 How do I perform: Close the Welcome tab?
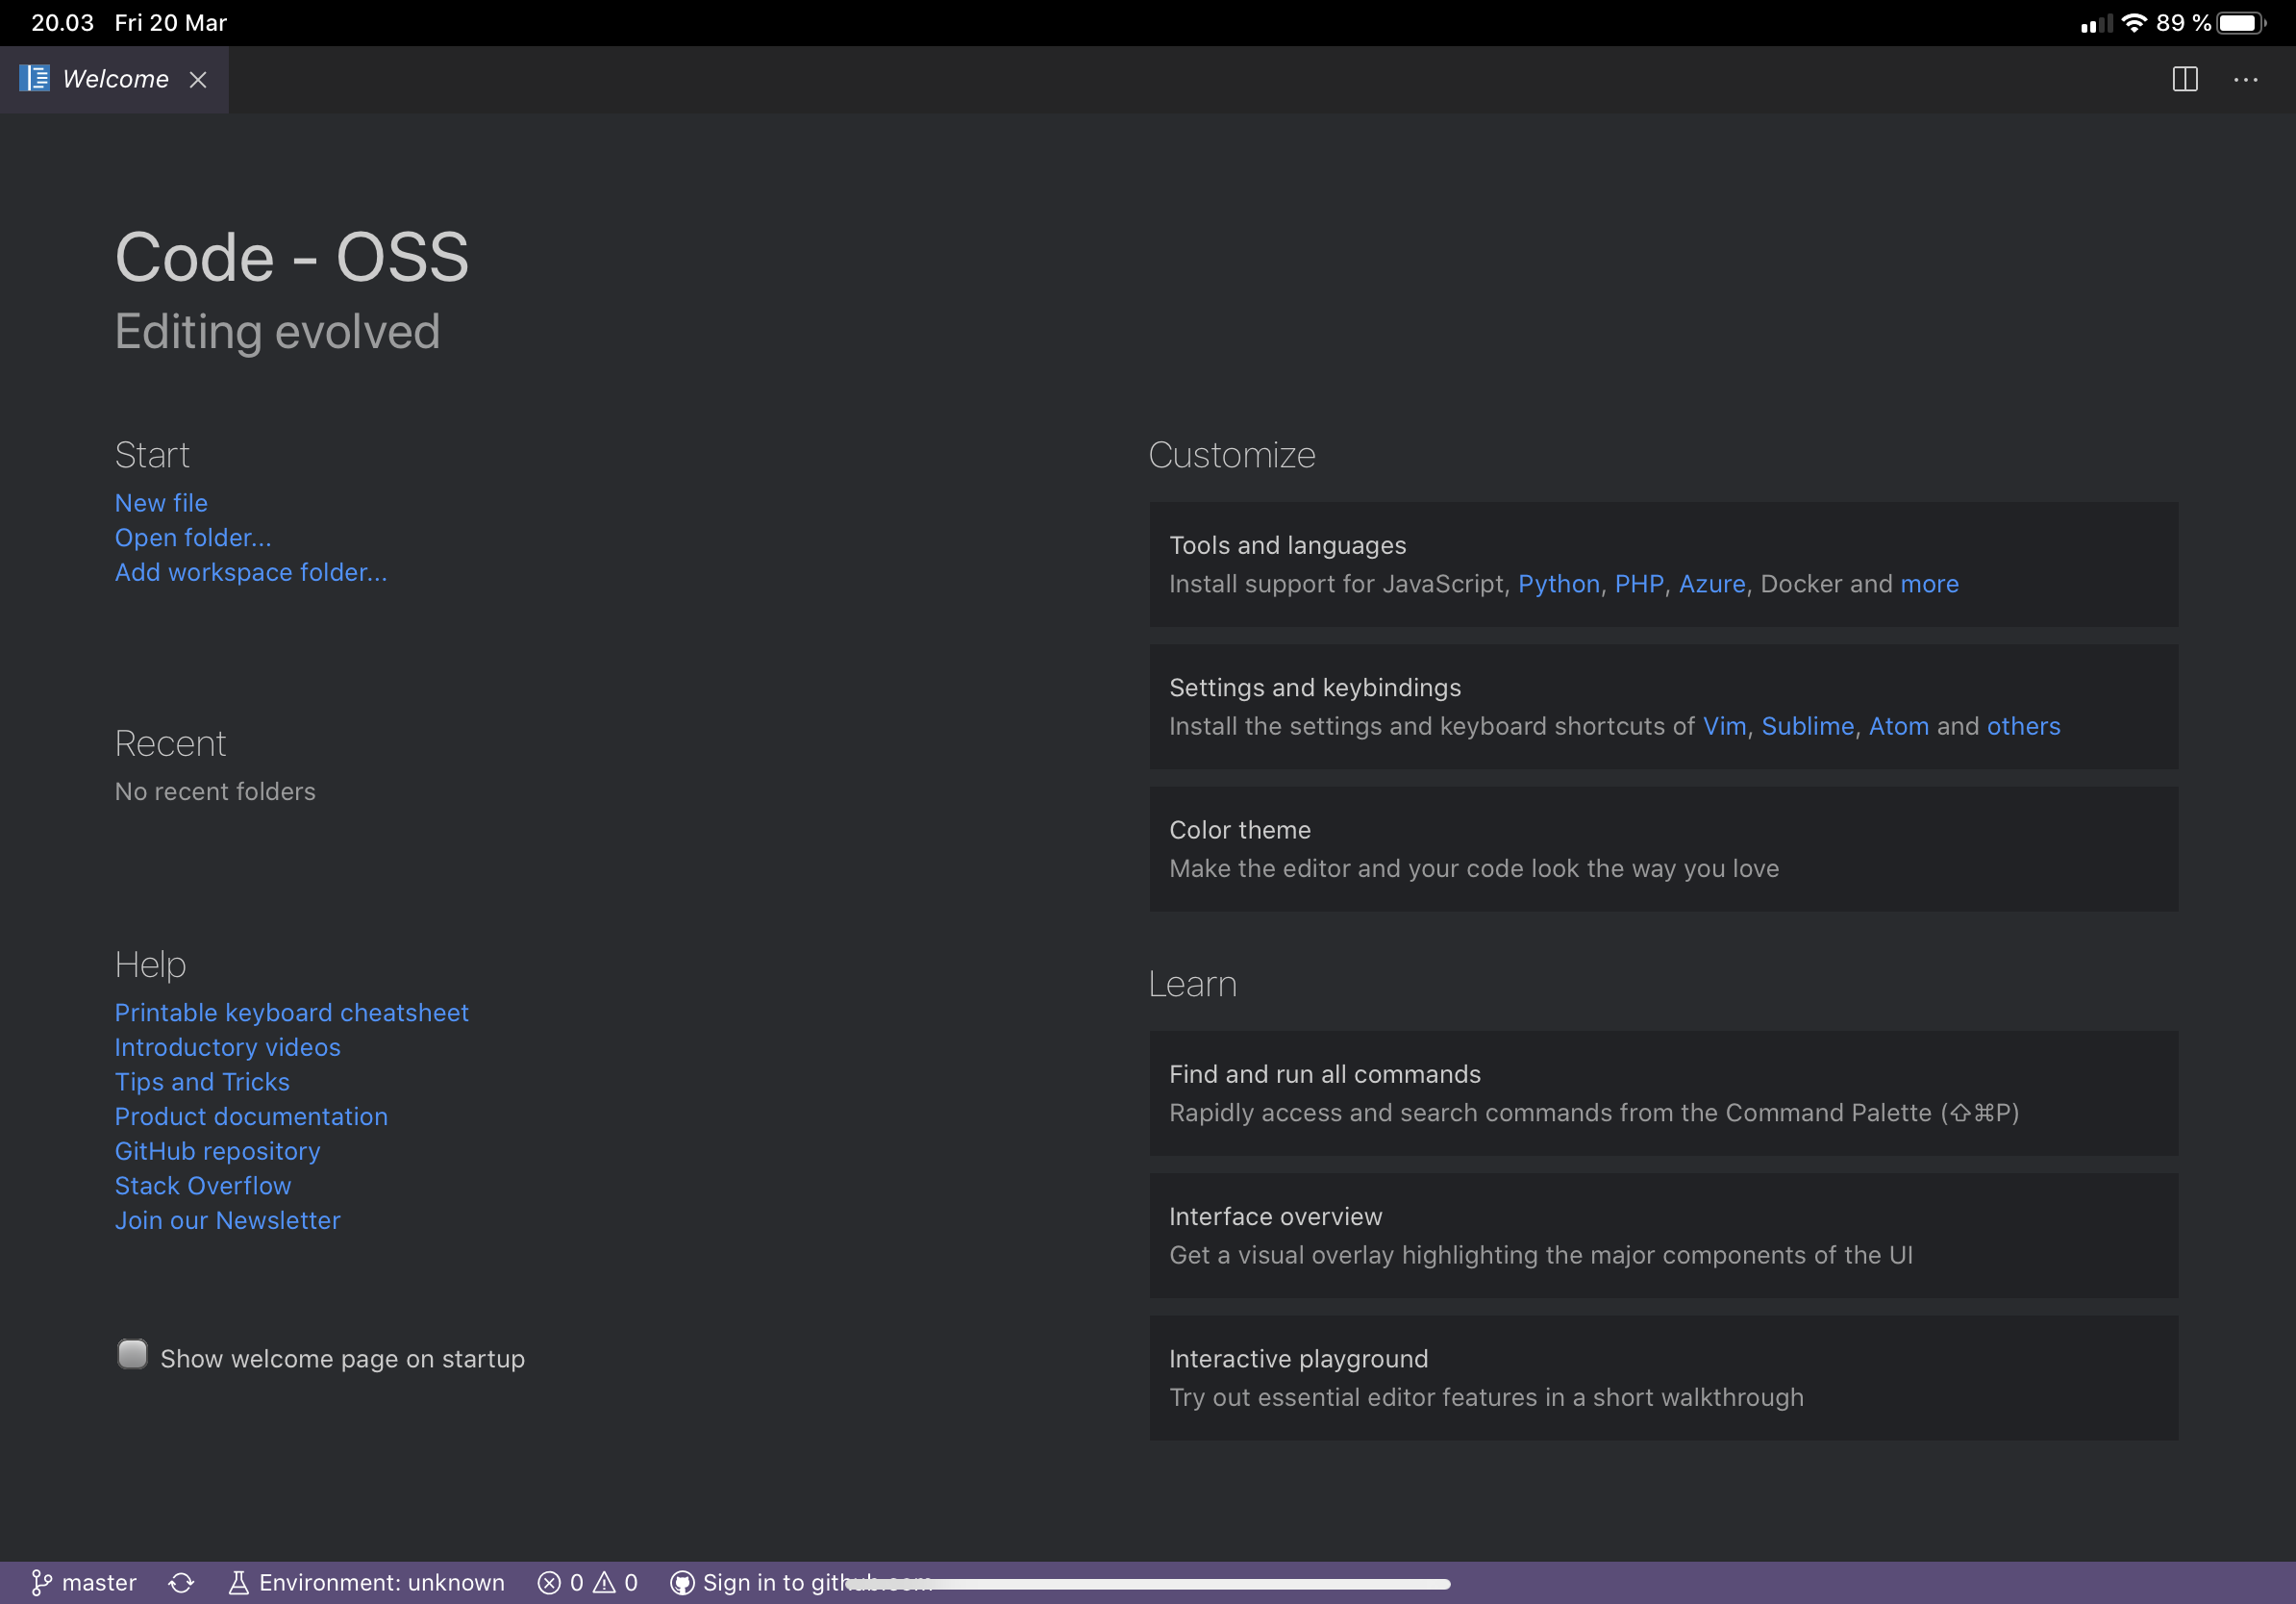click(x=198, y=80)
